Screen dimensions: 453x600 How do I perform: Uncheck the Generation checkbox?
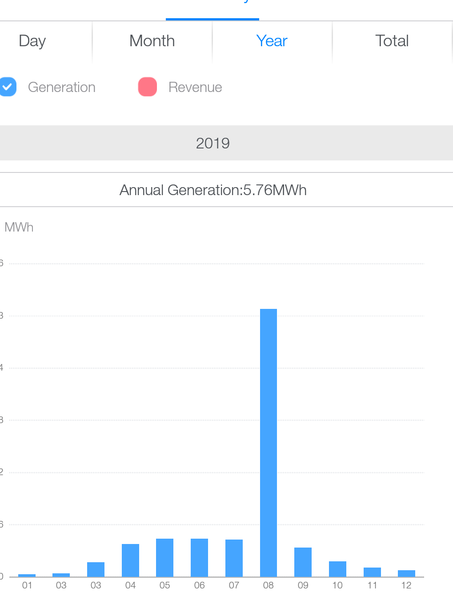7,87
